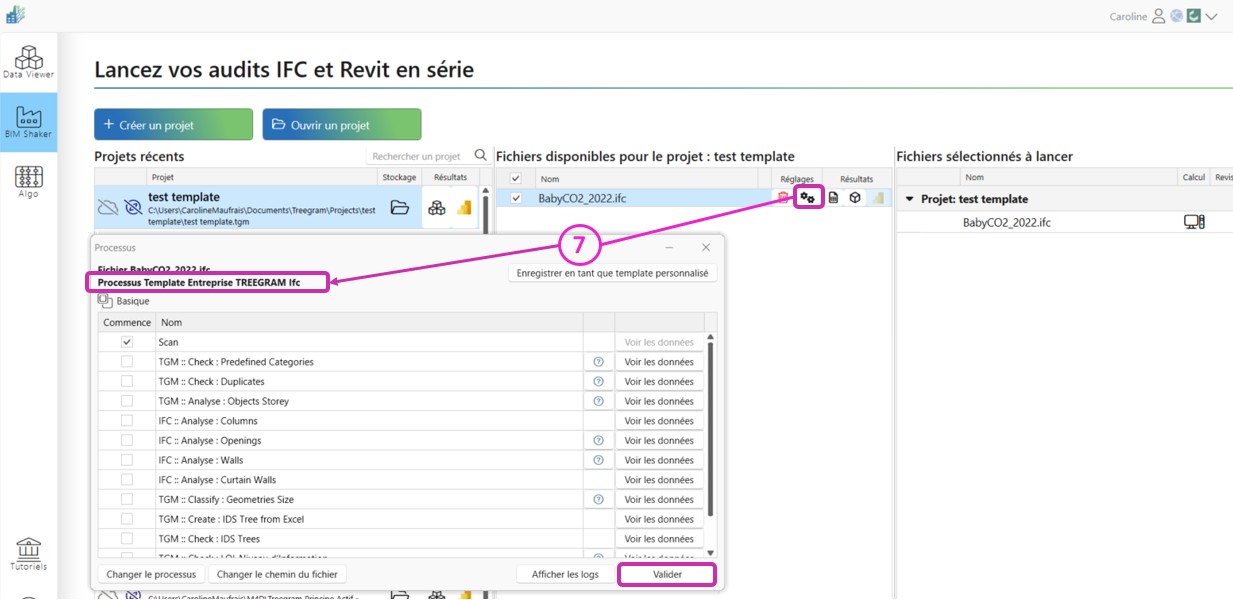Open Tutoriels from the sidebar

pos(28,554)
